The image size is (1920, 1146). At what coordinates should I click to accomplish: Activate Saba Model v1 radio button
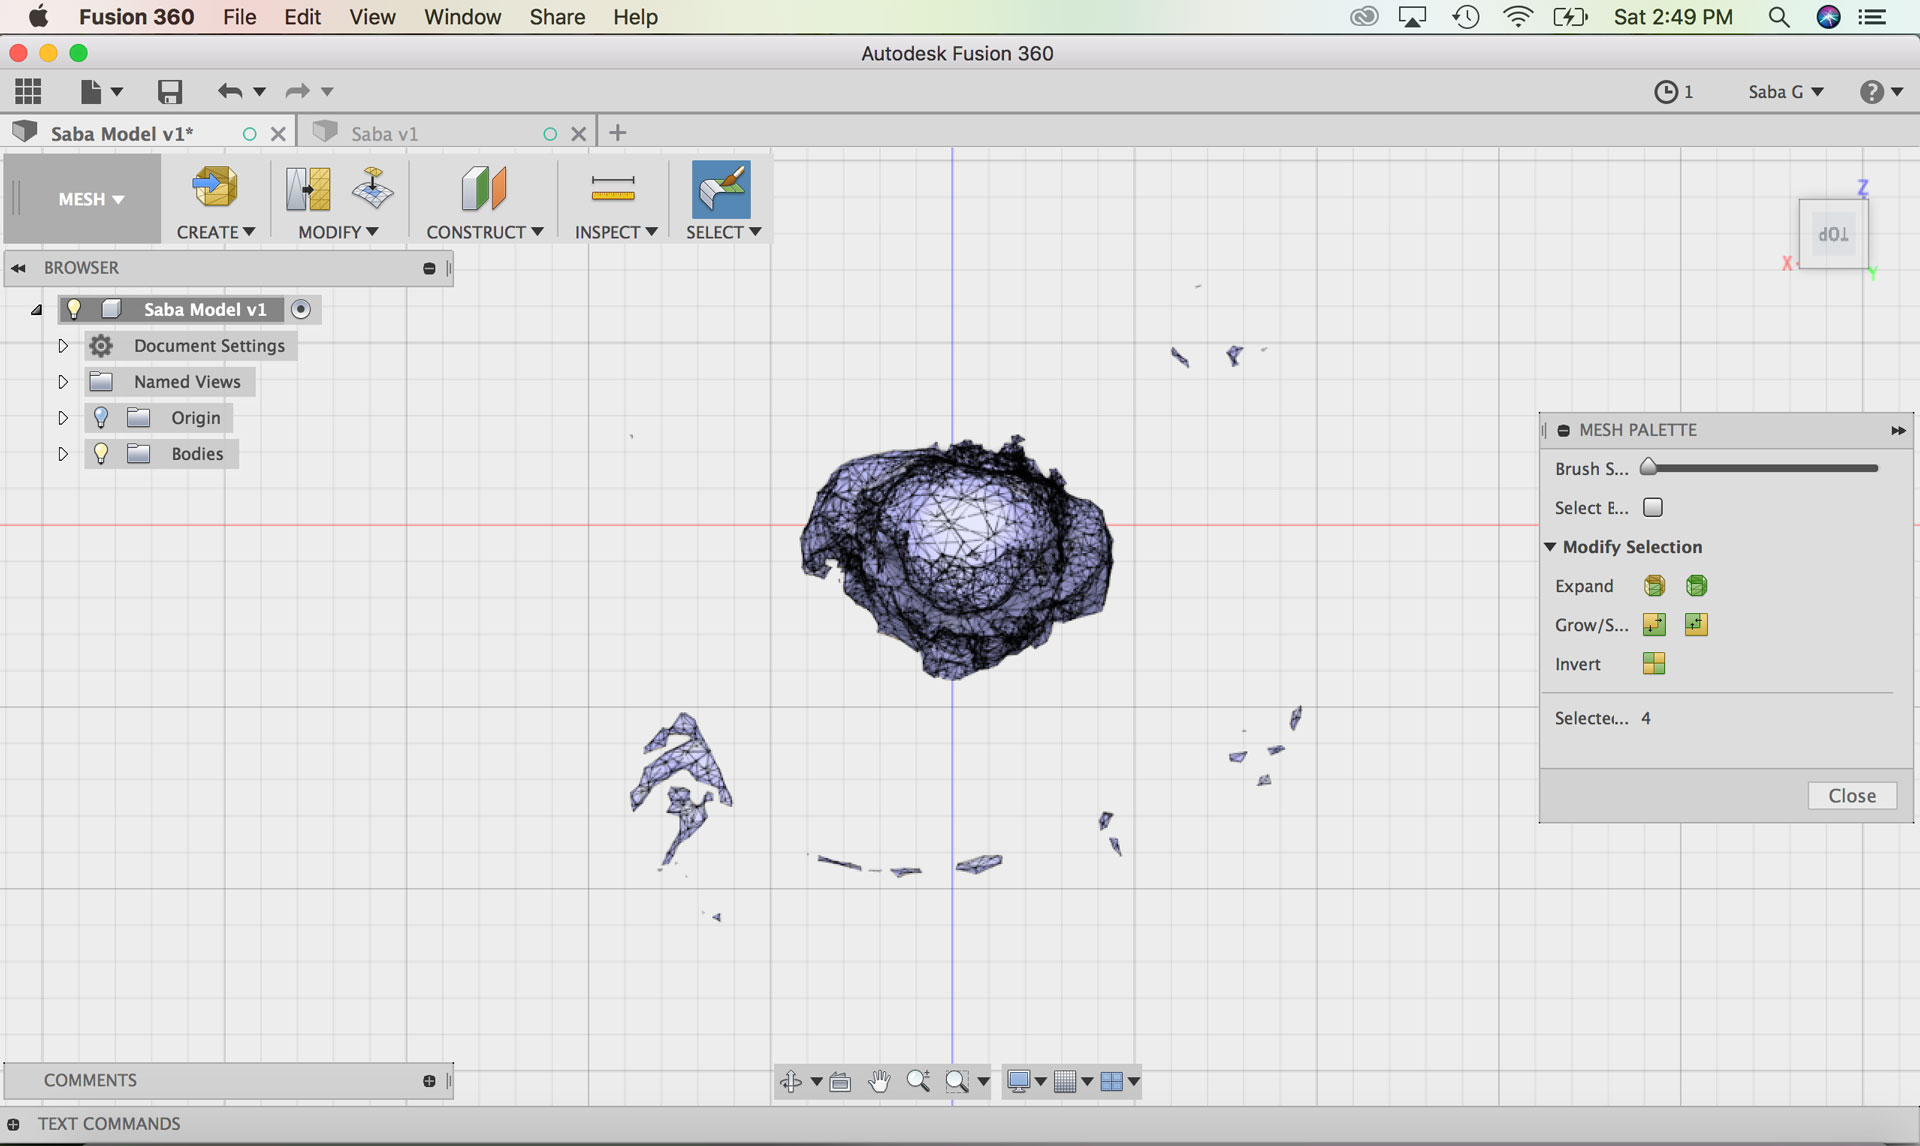pyautogui.click(x=301, y=310)
